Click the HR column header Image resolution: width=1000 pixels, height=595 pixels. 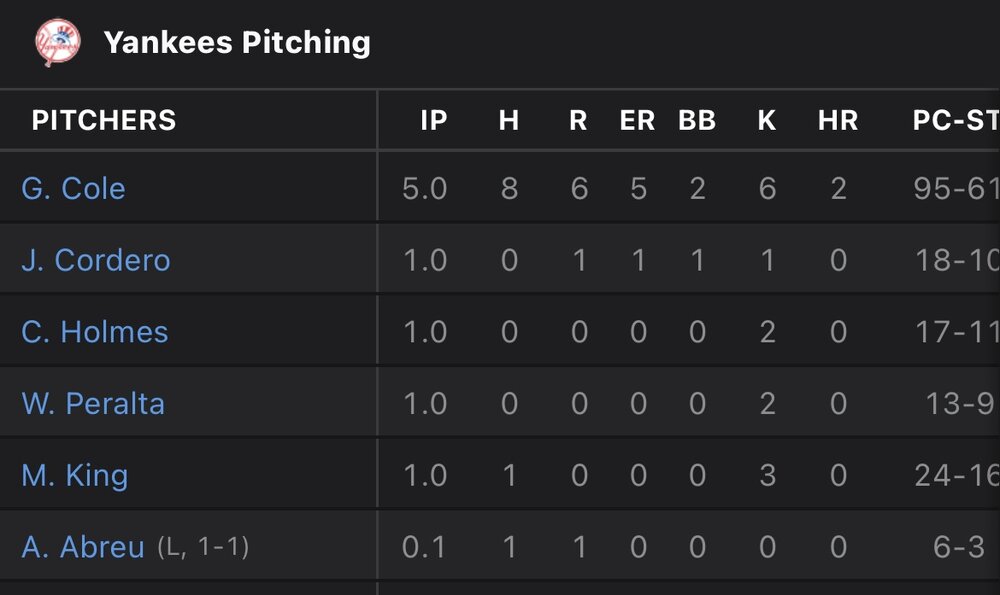click(x=838, y=121)
